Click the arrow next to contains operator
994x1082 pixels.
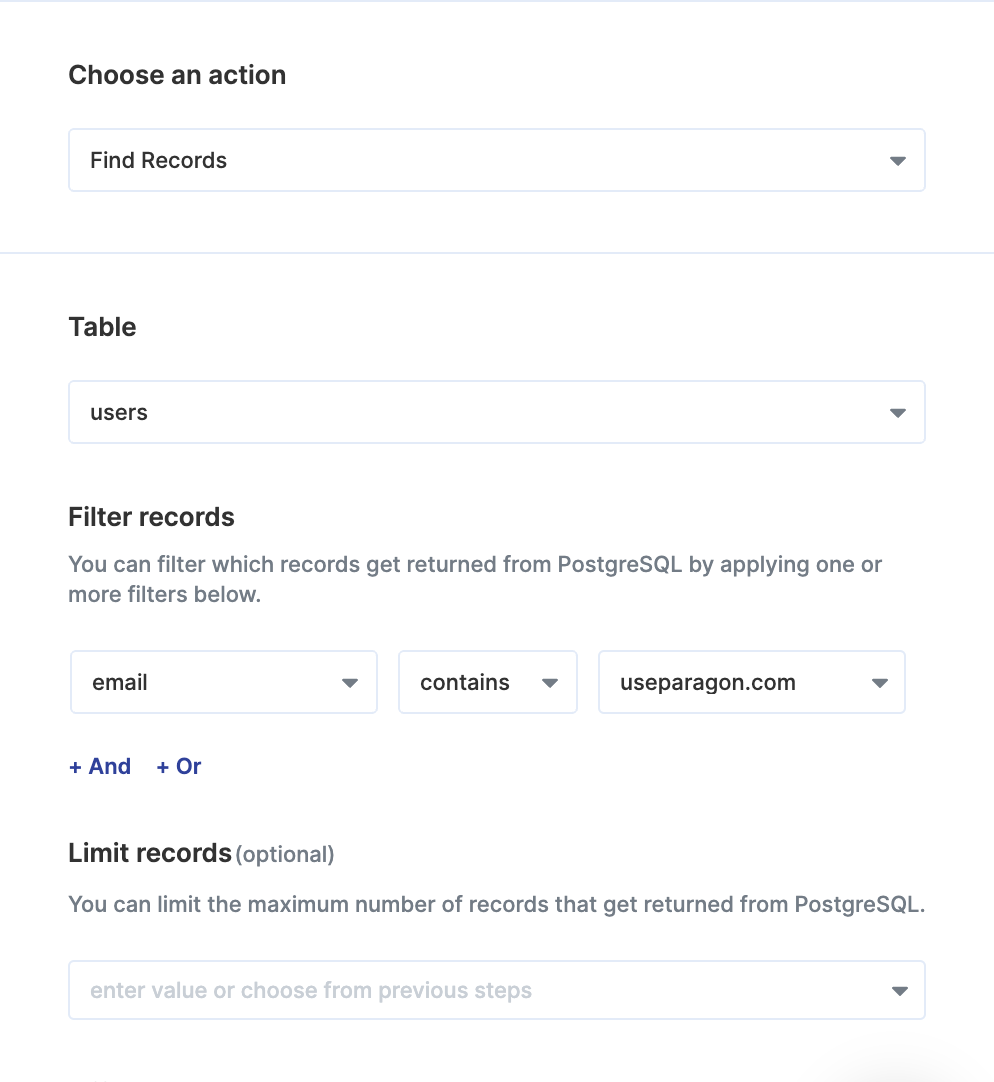[x=549, y=683]
